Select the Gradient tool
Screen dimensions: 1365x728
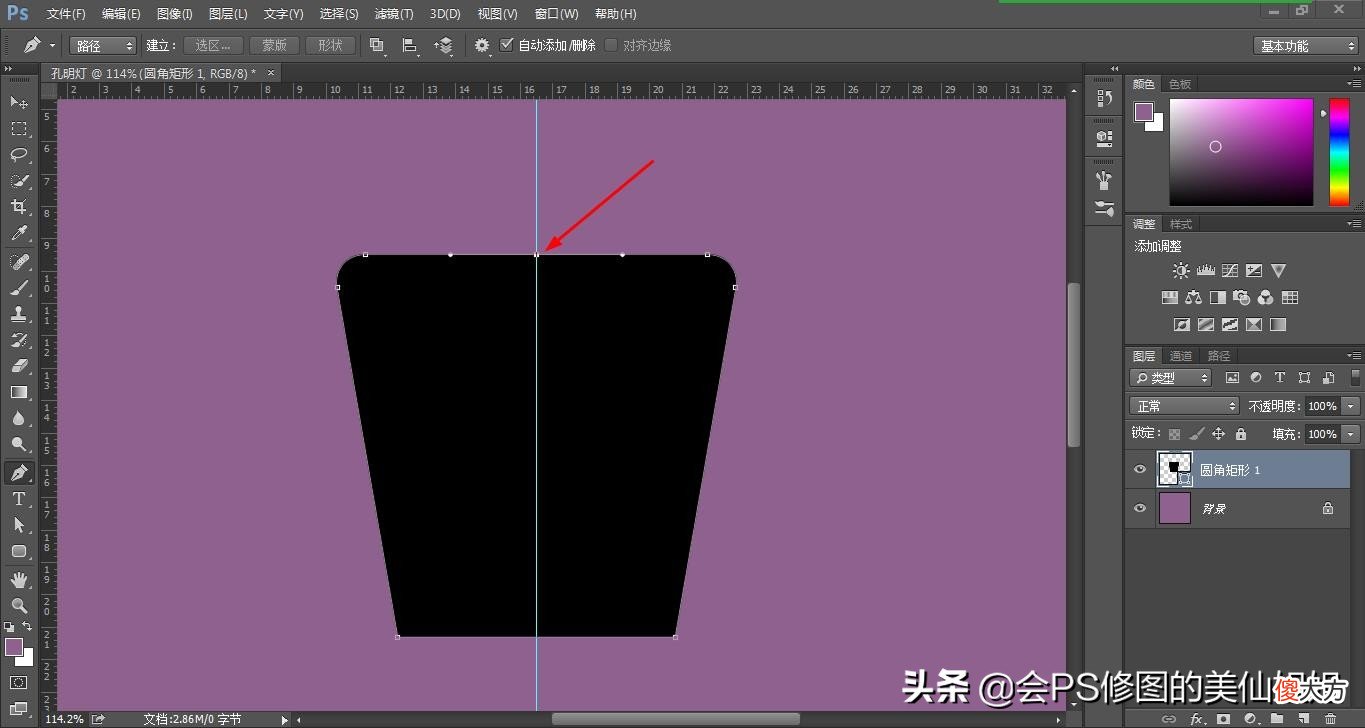pos(19,392)
